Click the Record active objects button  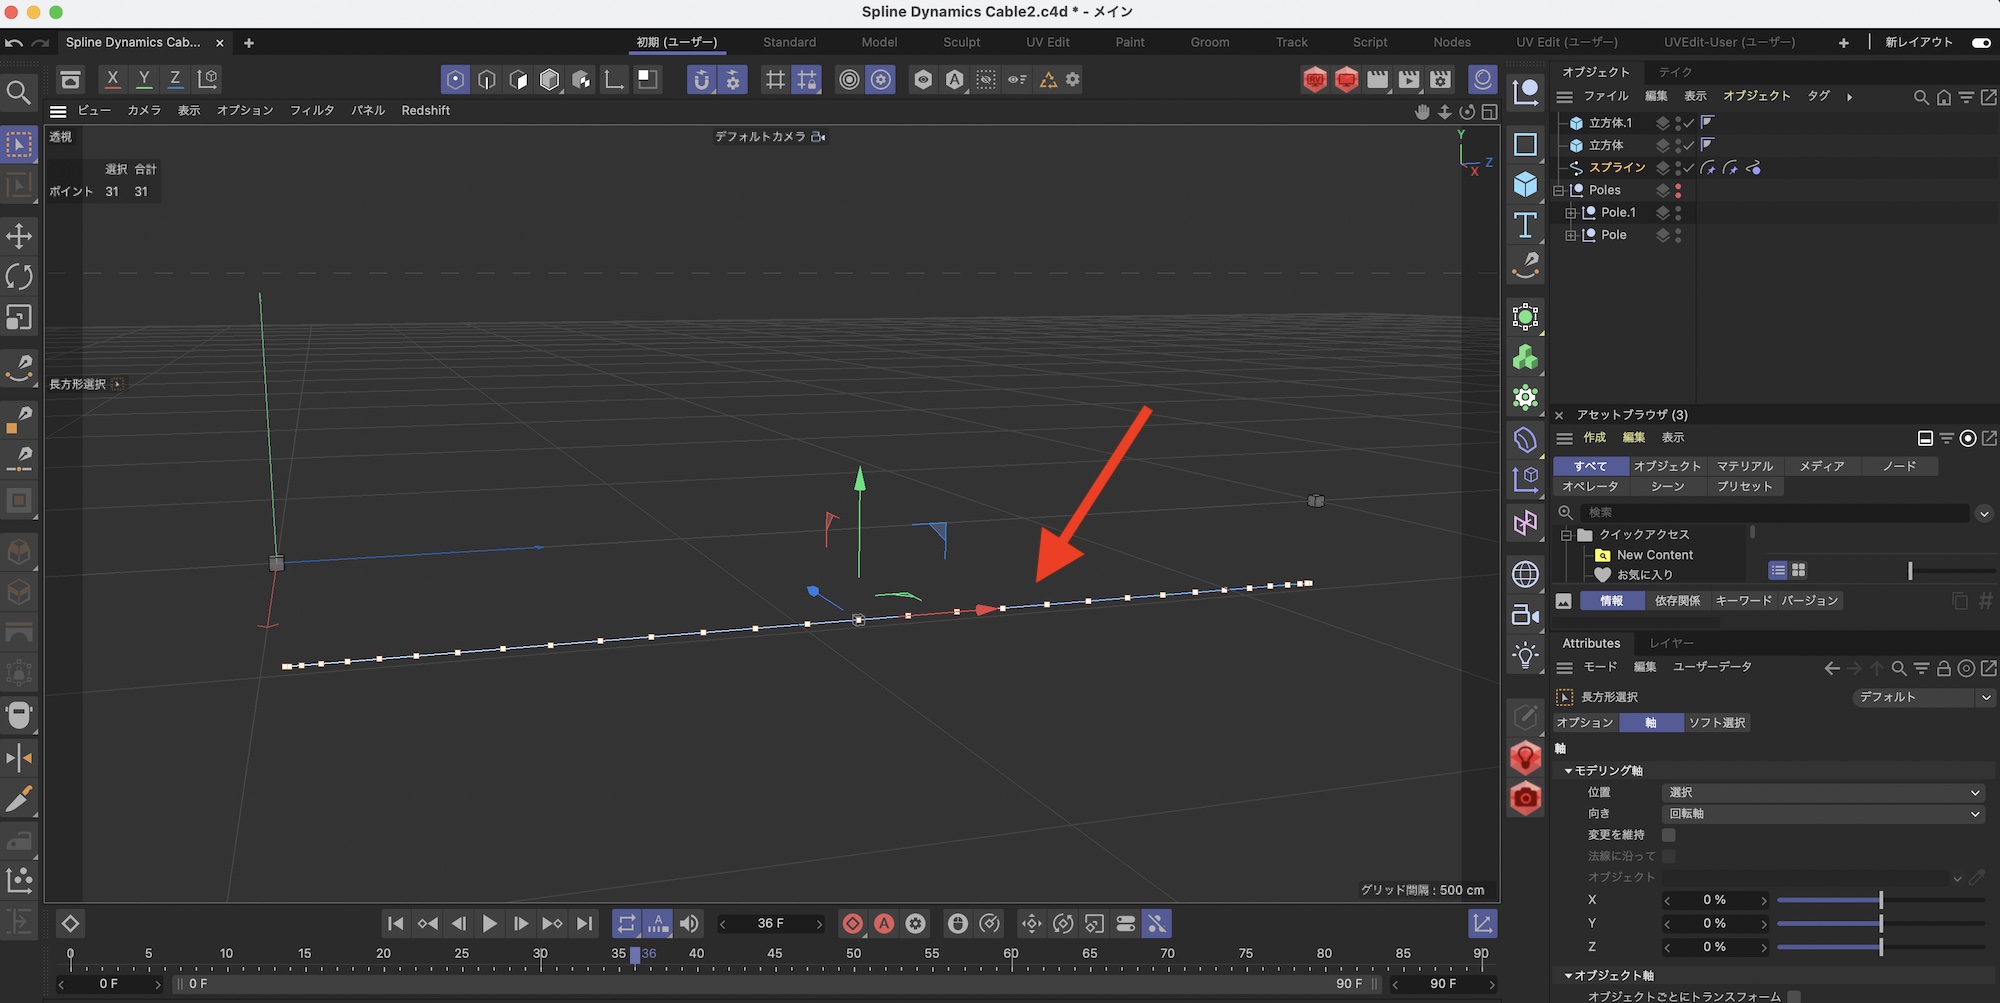coord(852,924)
